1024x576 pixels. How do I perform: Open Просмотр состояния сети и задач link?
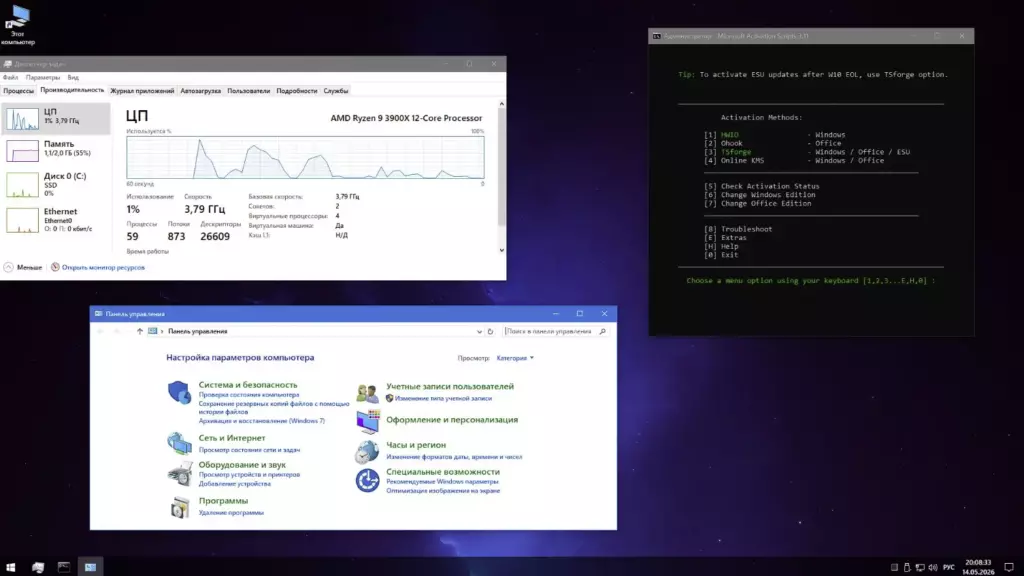pyautogui.click(x=249, y=450)
